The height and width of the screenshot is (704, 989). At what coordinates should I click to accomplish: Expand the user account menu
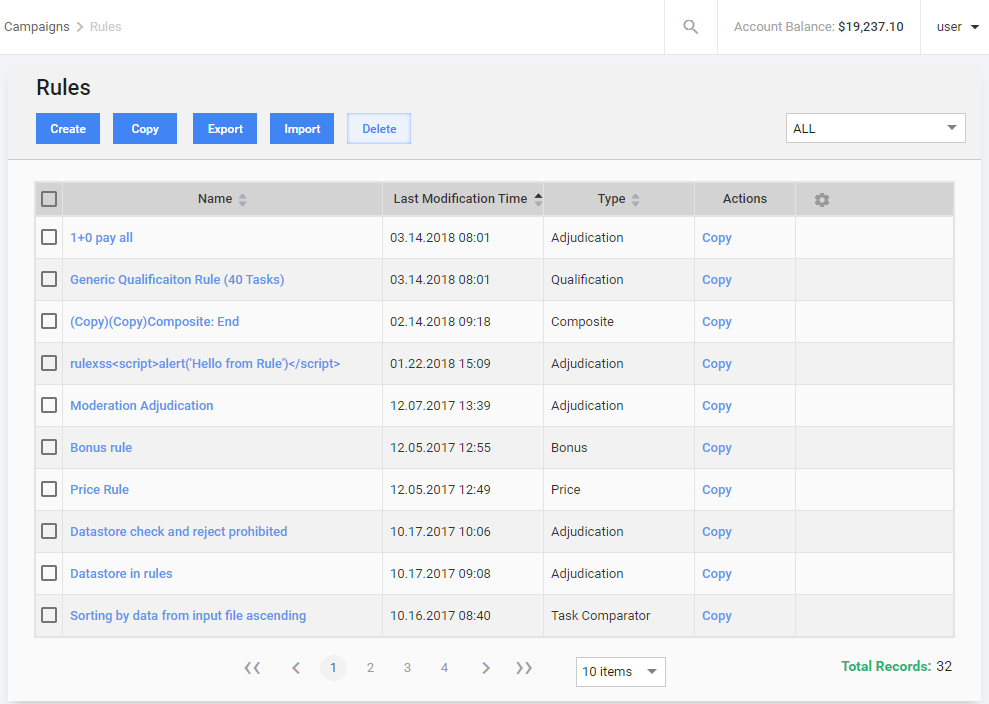point(957,27)
